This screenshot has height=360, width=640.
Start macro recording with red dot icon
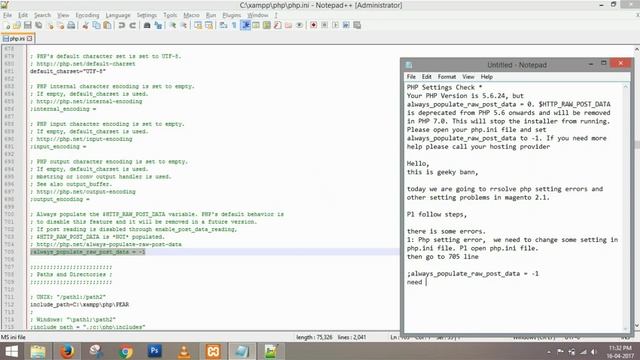[313, 25]
